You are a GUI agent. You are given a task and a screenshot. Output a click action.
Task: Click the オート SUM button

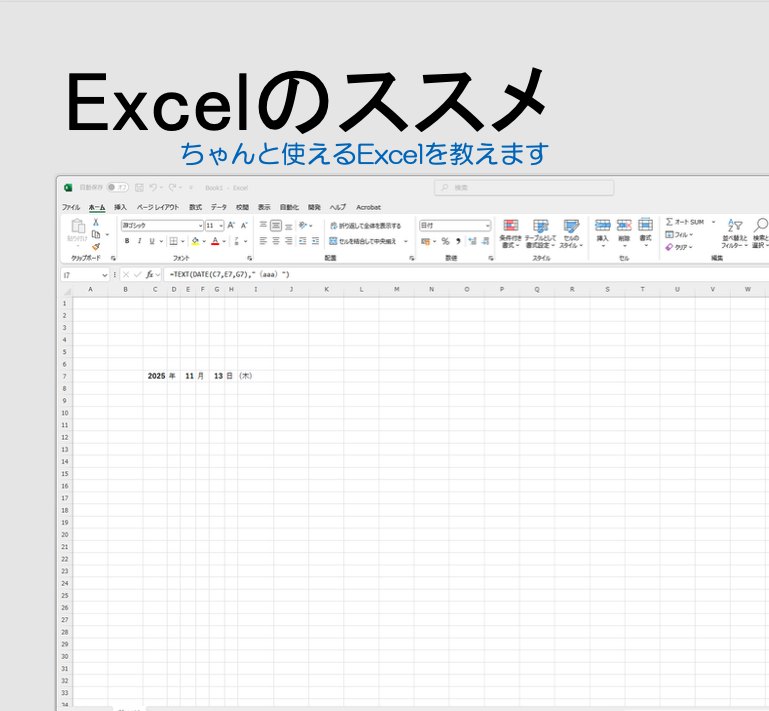[686, 222]
